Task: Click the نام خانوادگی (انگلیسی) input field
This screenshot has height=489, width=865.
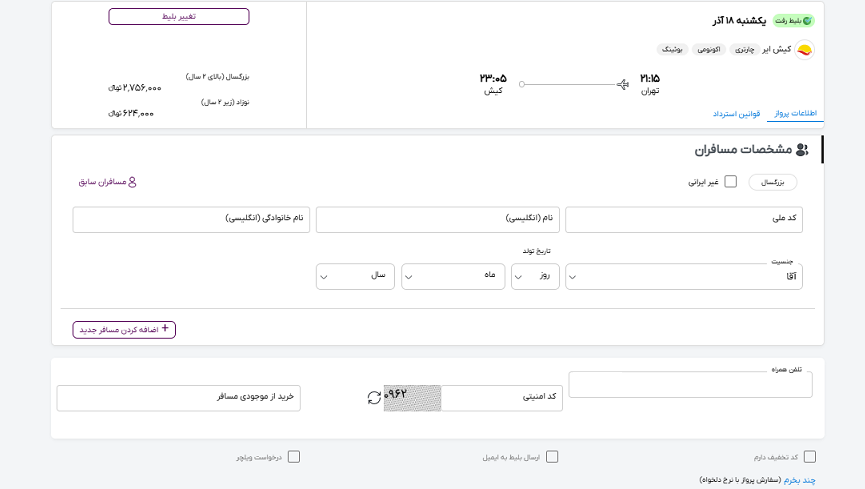Action: coord(191,220)
